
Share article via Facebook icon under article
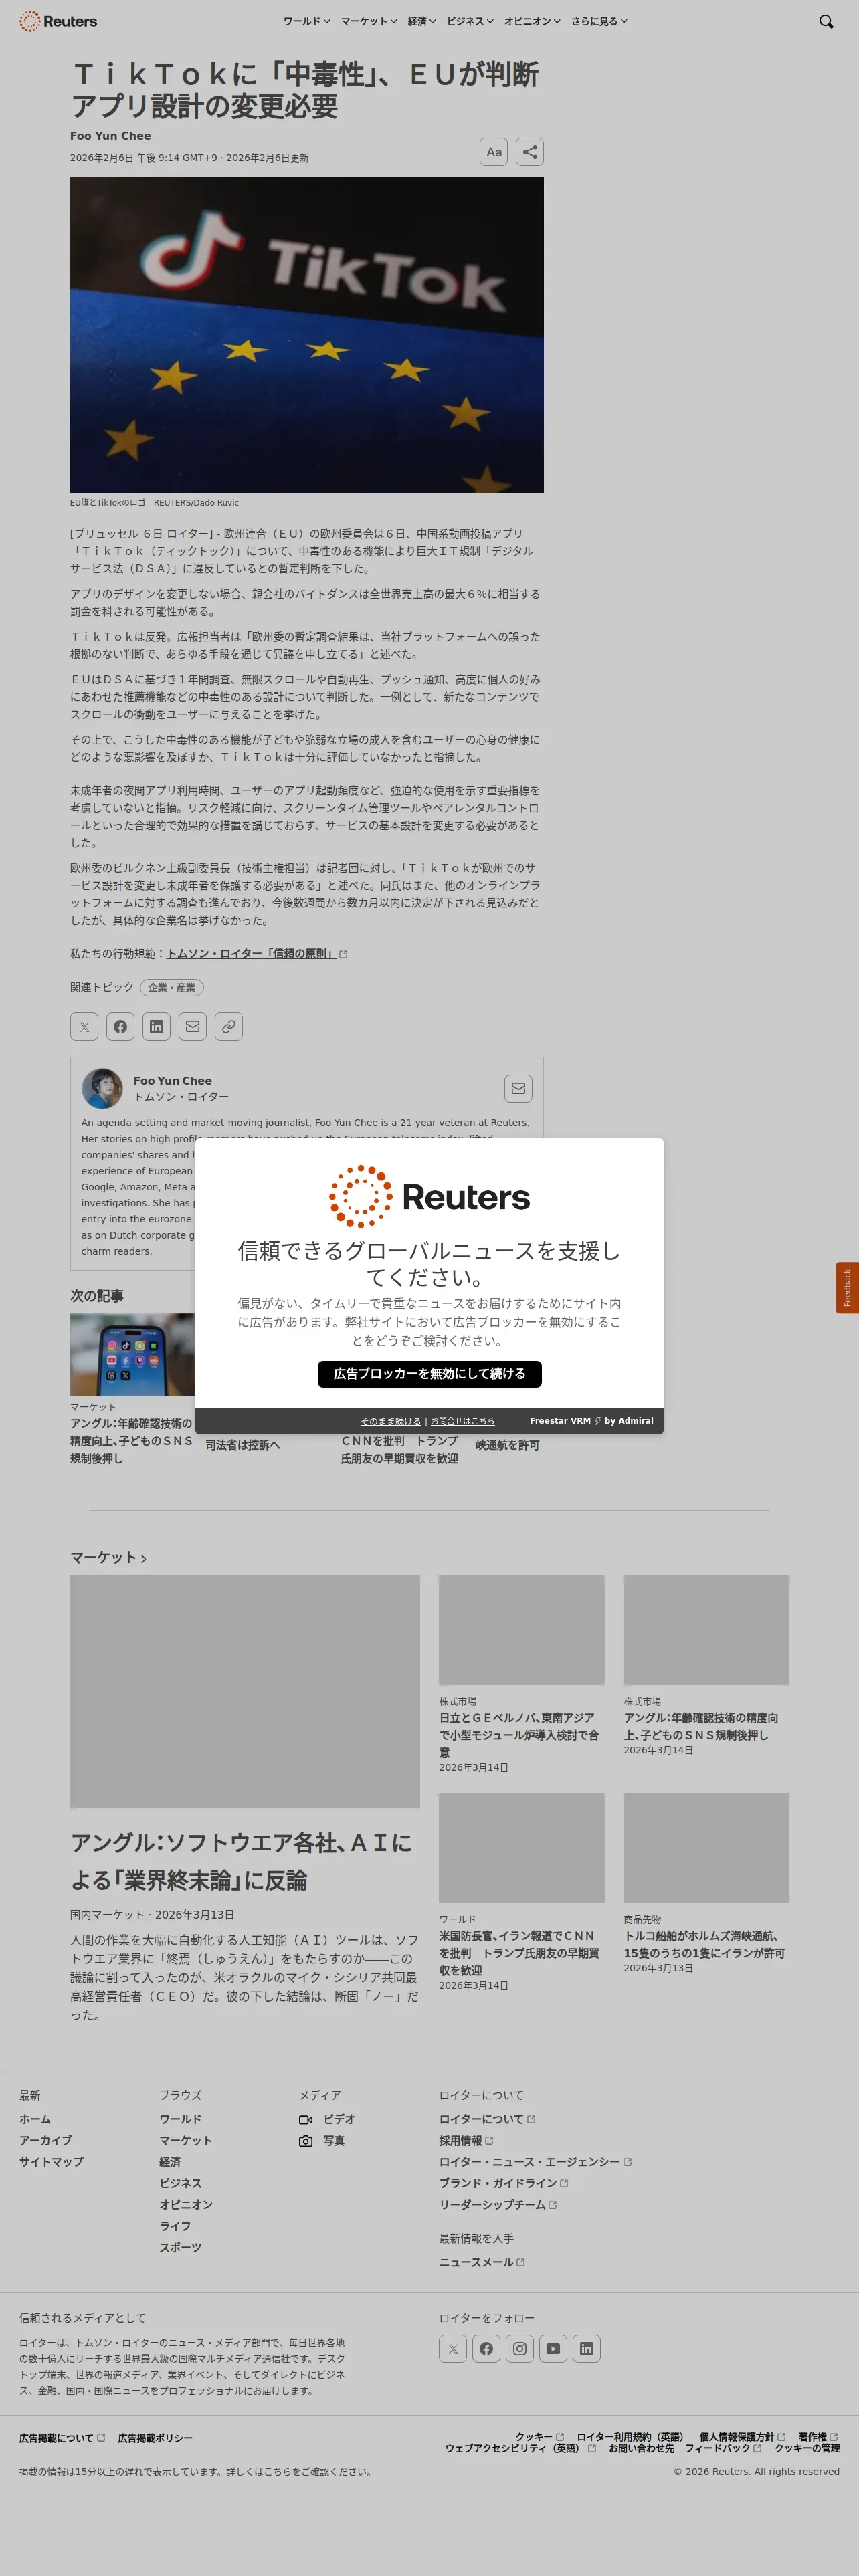(x=121, y=1026)
